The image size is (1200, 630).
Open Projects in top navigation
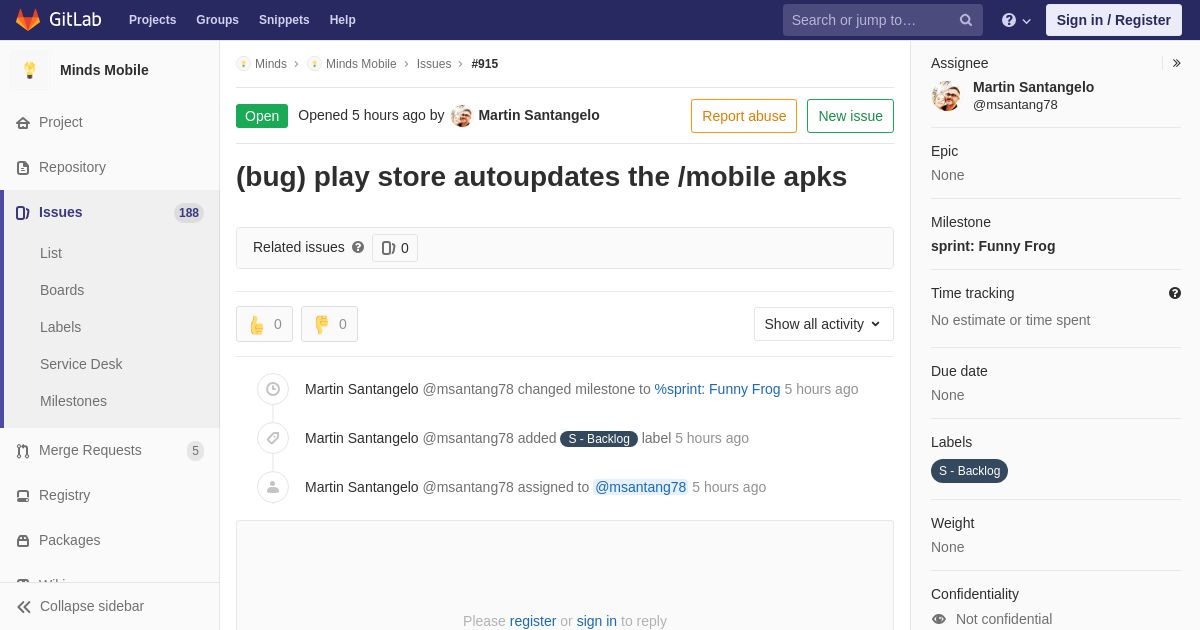coord(152,20)
